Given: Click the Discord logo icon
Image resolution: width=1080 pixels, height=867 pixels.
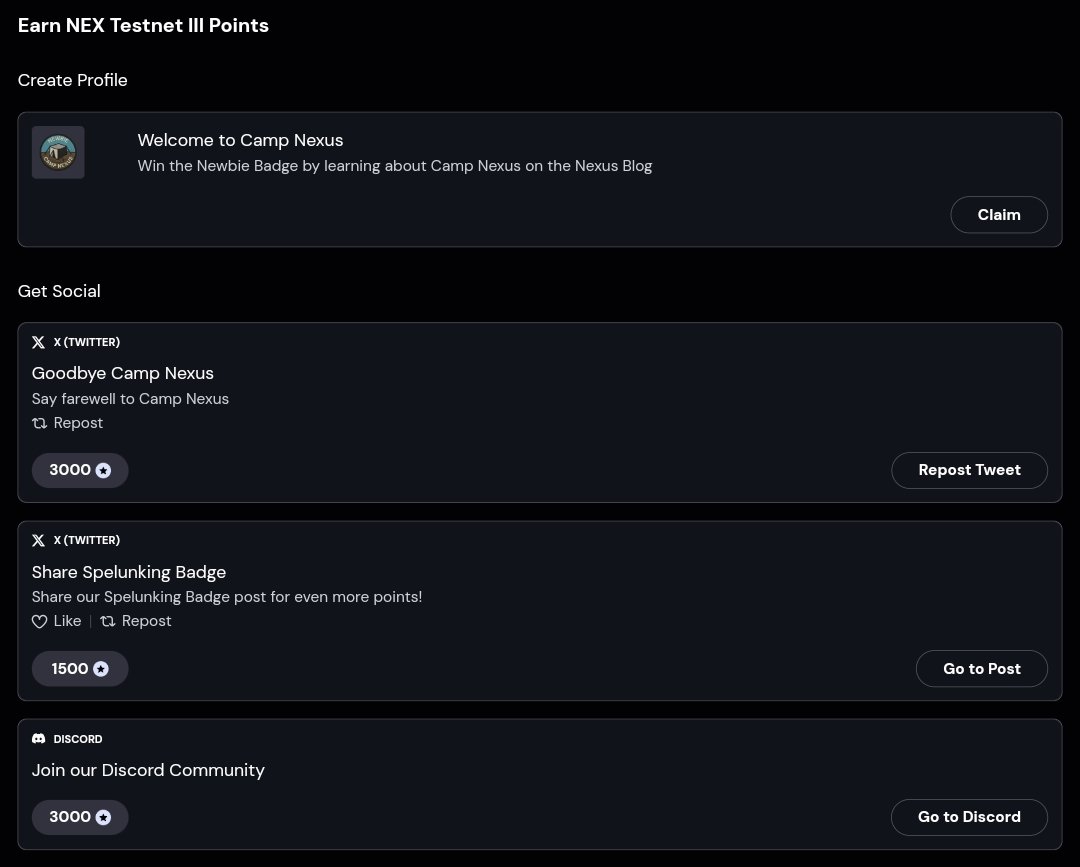Looking at the screenshot, I should click(39, 739).
